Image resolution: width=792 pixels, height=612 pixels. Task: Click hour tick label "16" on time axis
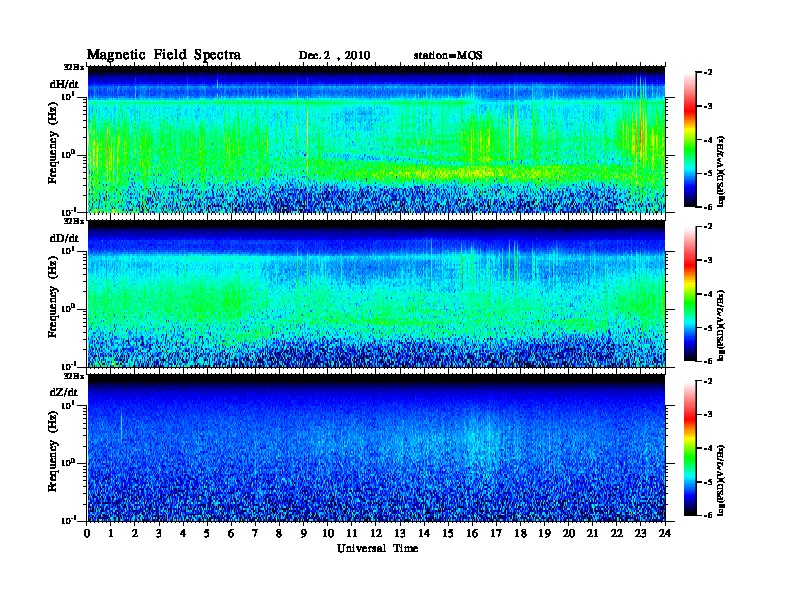pos(472,534)
